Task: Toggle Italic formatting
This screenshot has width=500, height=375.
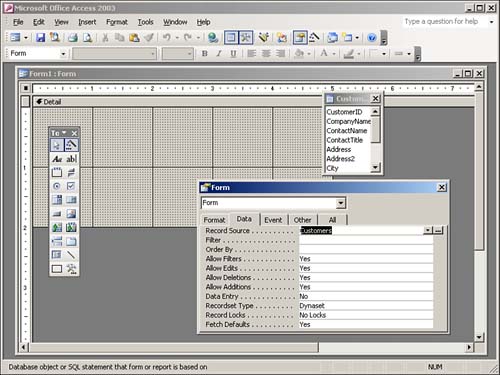Action: pyautogui.click(x=219, y=53)
